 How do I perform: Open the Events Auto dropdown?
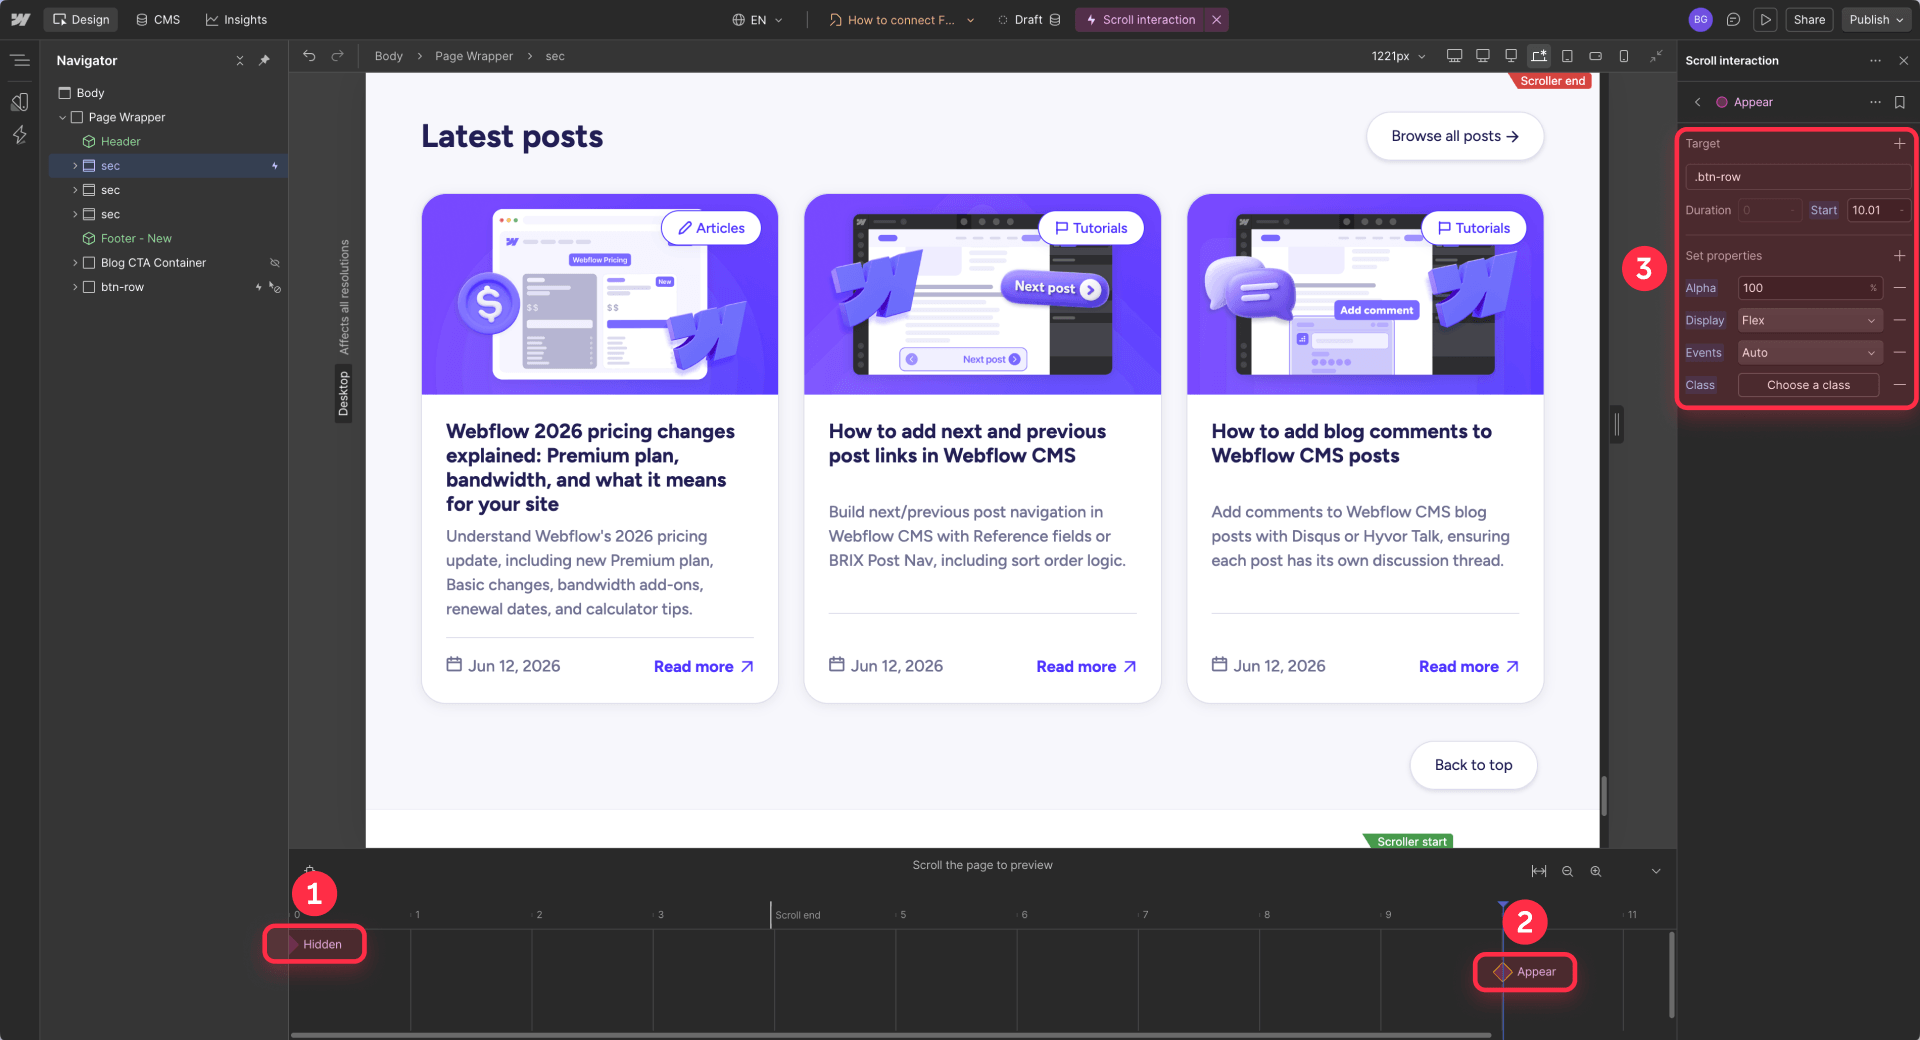[x=1810, y=352]
